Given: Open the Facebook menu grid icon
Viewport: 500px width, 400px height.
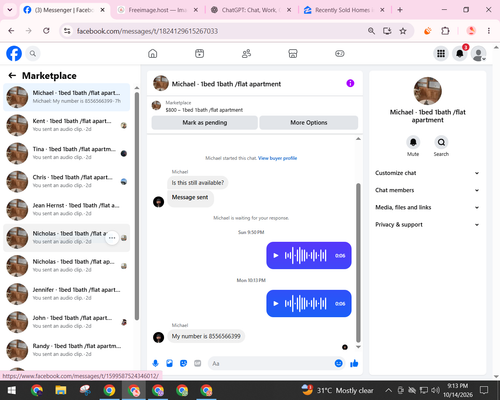Looking at the screenshot, I should (x=441, y=53).
